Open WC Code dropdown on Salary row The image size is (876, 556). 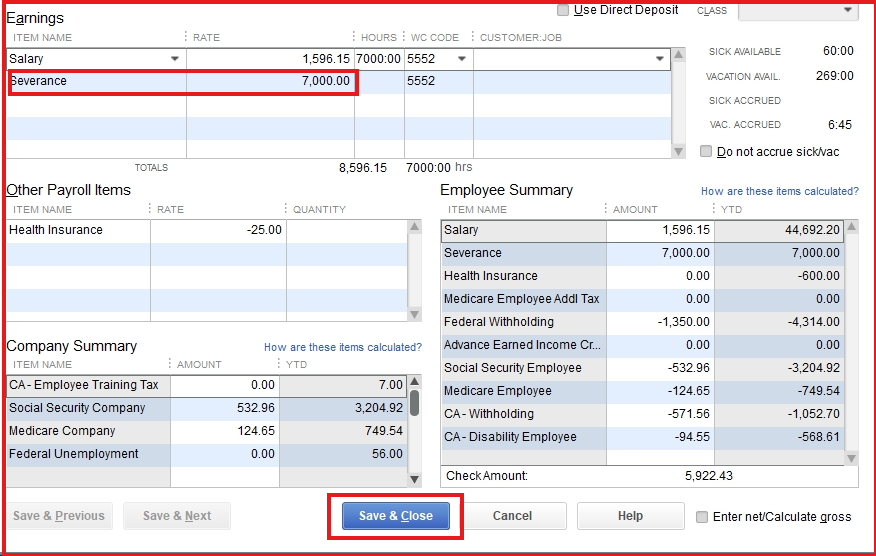click(x=461, y=59)
